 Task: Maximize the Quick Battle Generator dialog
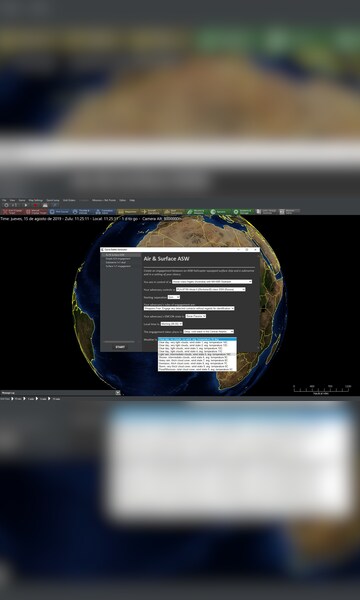click(x=247, y=249)
